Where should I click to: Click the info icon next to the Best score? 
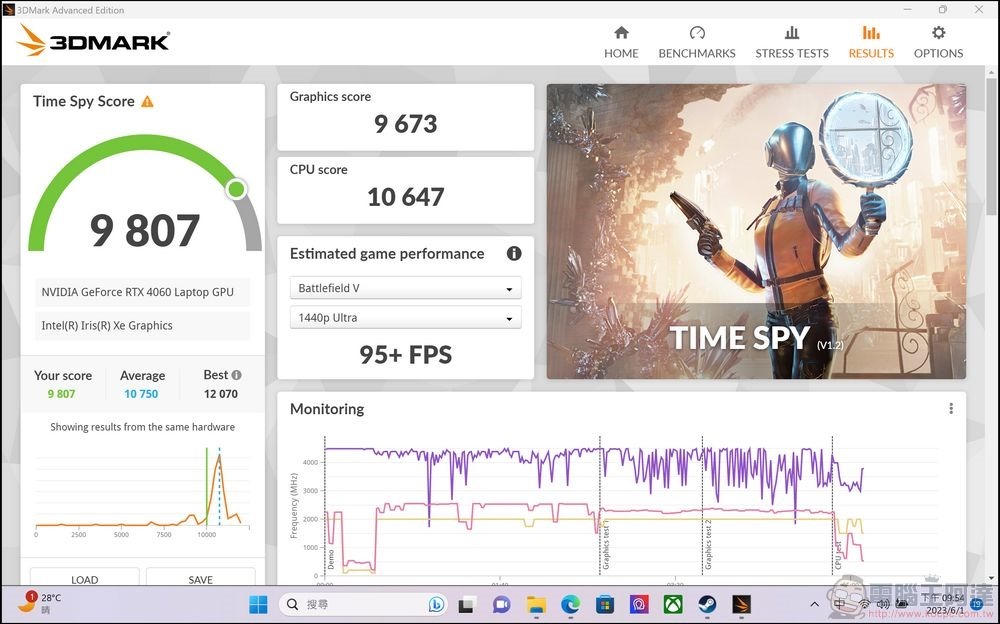tap(237, 374)
